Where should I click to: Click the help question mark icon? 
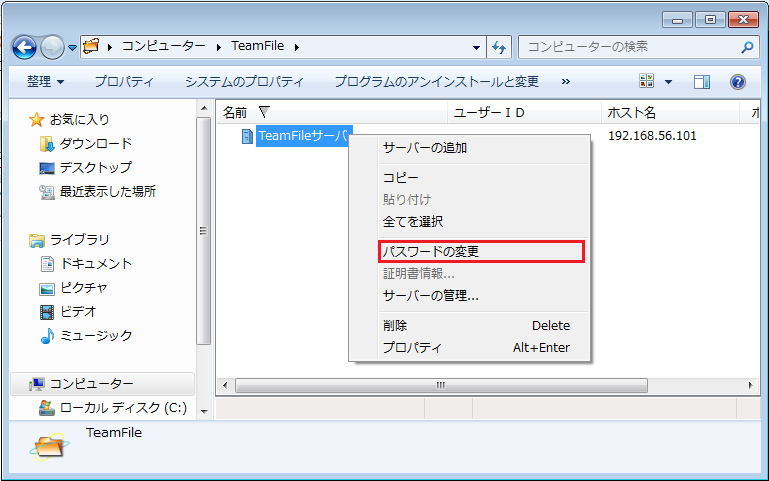coord(738,81)
